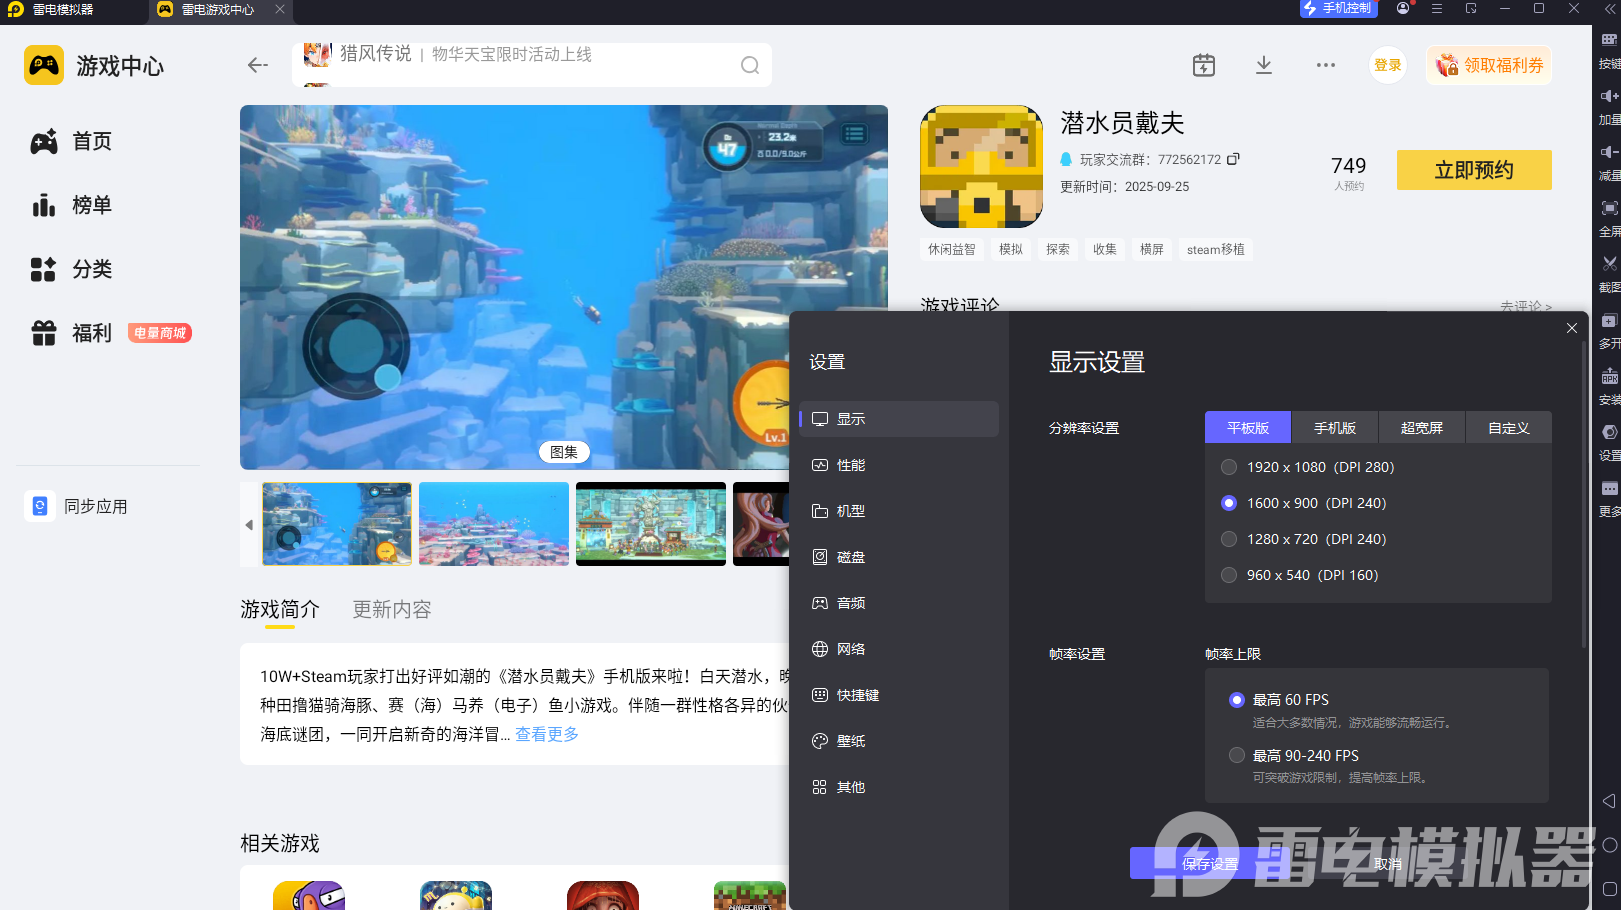Click the 登录 login button

[x=1388, y=65]
